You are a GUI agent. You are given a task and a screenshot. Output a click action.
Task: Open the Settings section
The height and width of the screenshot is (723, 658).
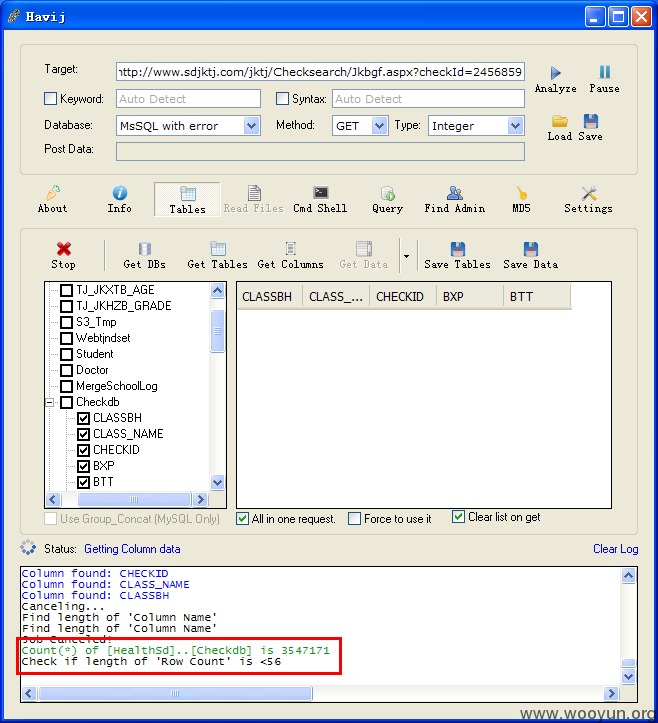[x=588, y=200]
